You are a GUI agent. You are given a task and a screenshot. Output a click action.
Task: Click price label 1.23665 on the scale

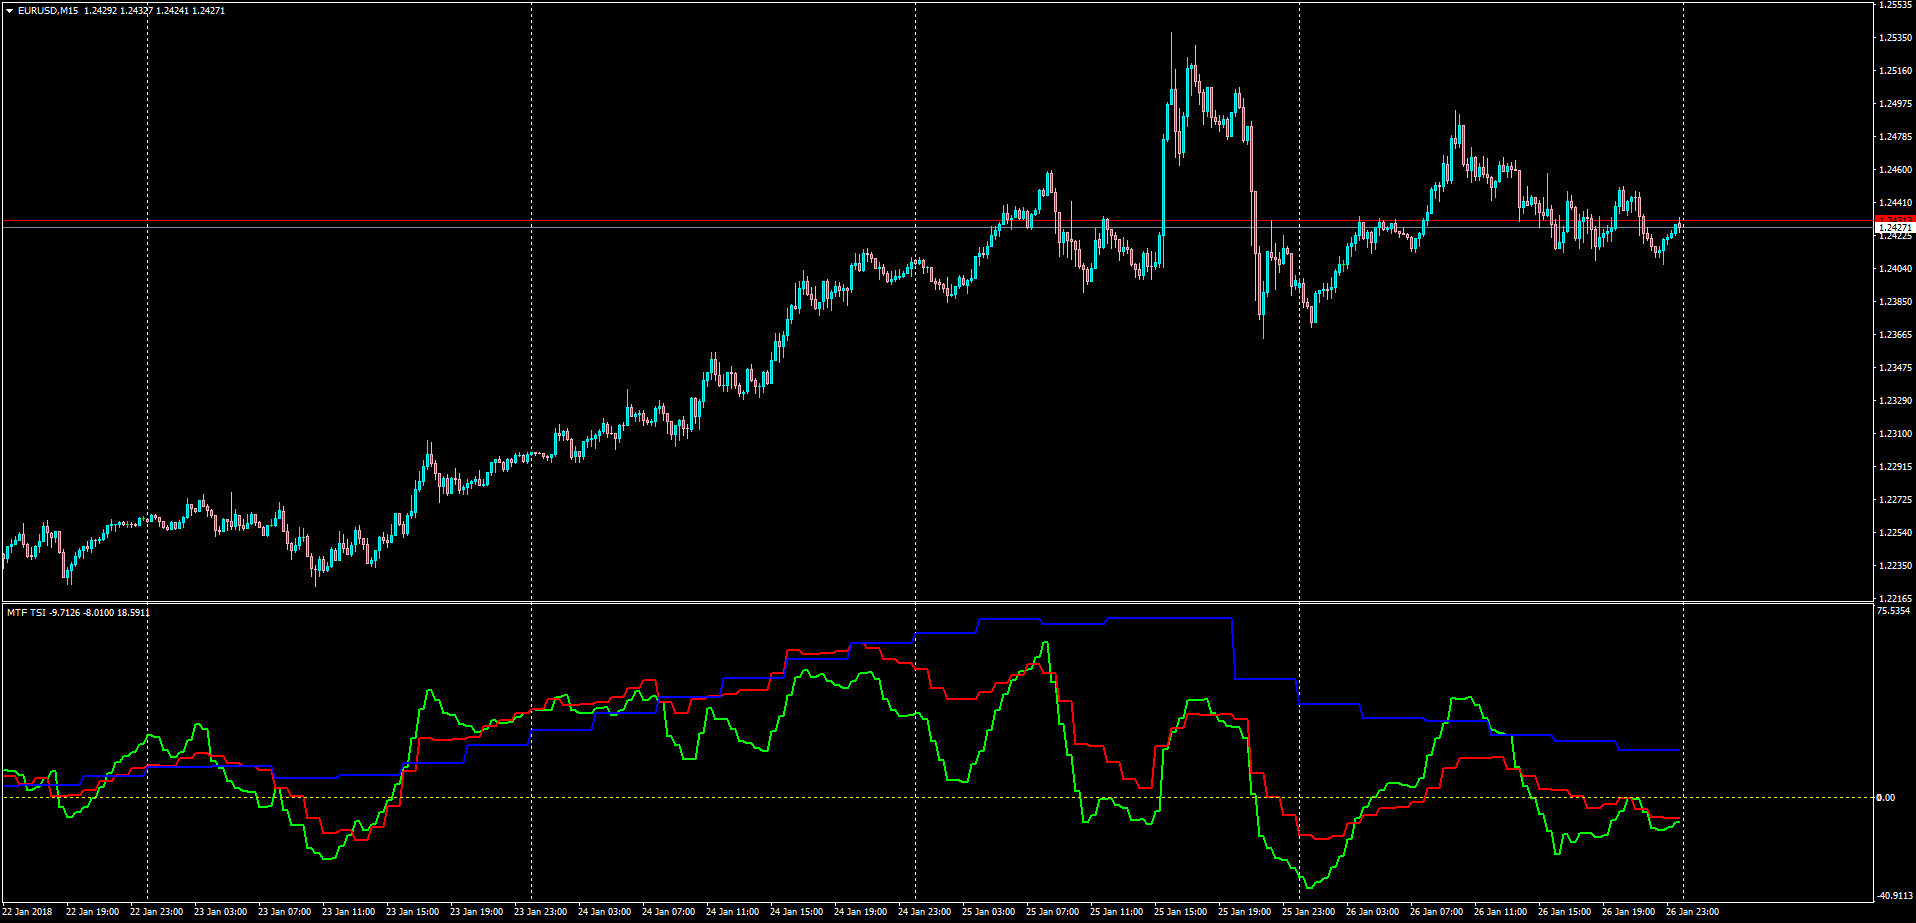pyautogui.click(x=1896, y=335)
